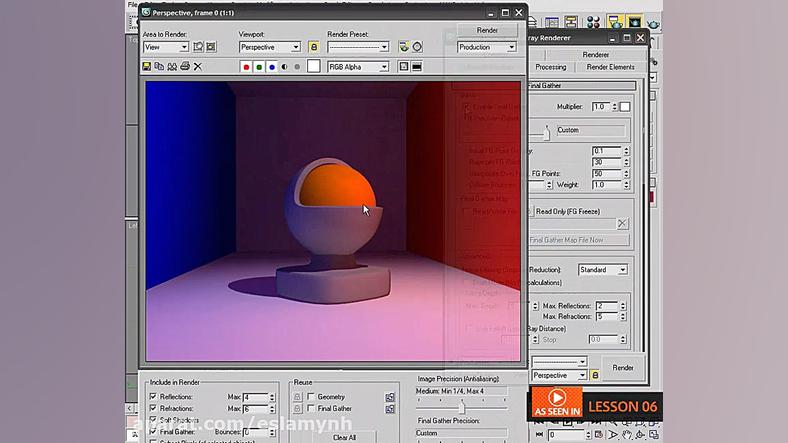The image size is (788, 443).
Task: Collapse the Final Gather rollout header
Action: coord(581,85)
